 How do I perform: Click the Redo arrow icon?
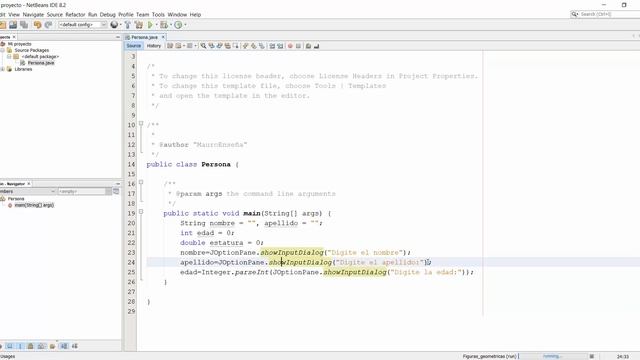tap(48, 25)
